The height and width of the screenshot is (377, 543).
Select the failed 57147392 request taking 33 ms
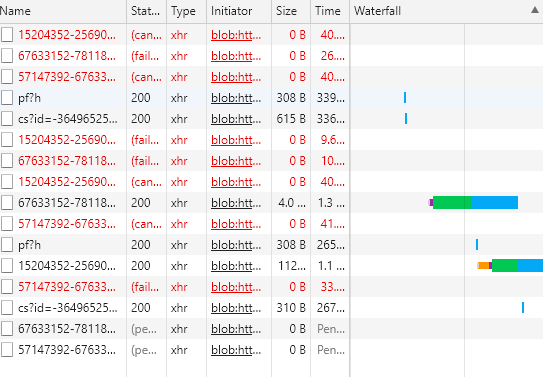click(67, 287)
